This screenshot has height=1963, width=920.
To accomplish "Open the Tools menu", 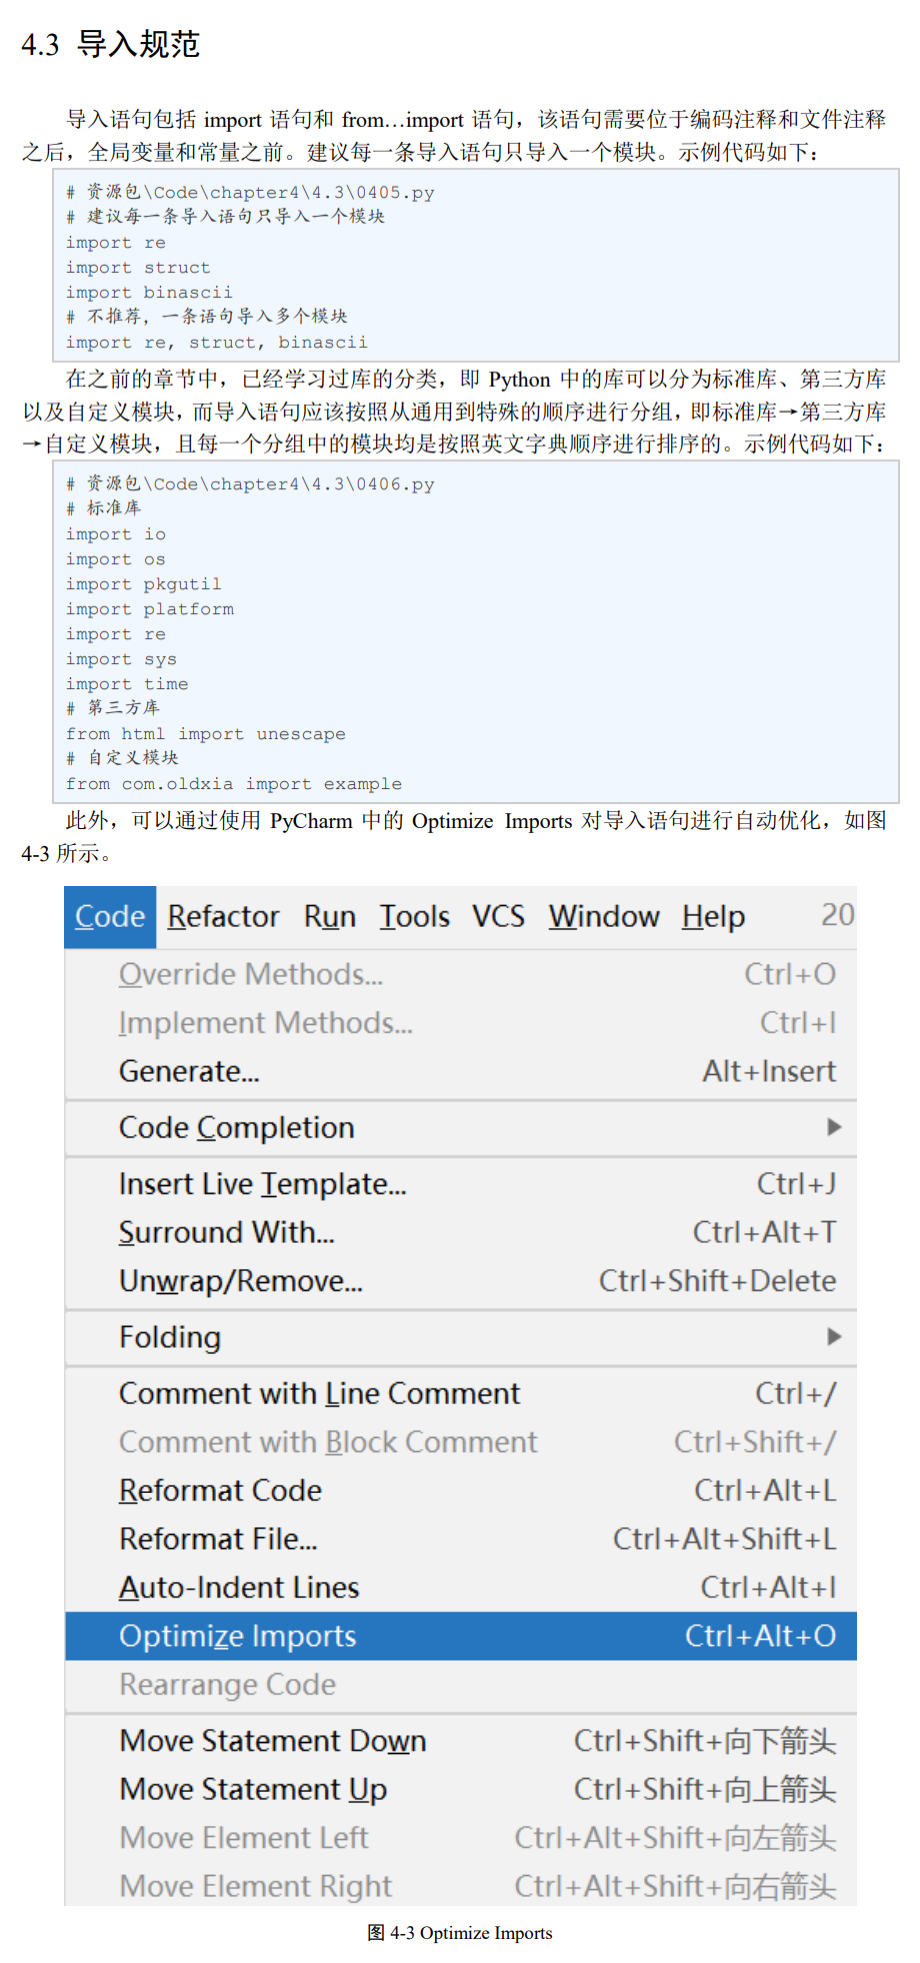I will (x=414, y=916).
